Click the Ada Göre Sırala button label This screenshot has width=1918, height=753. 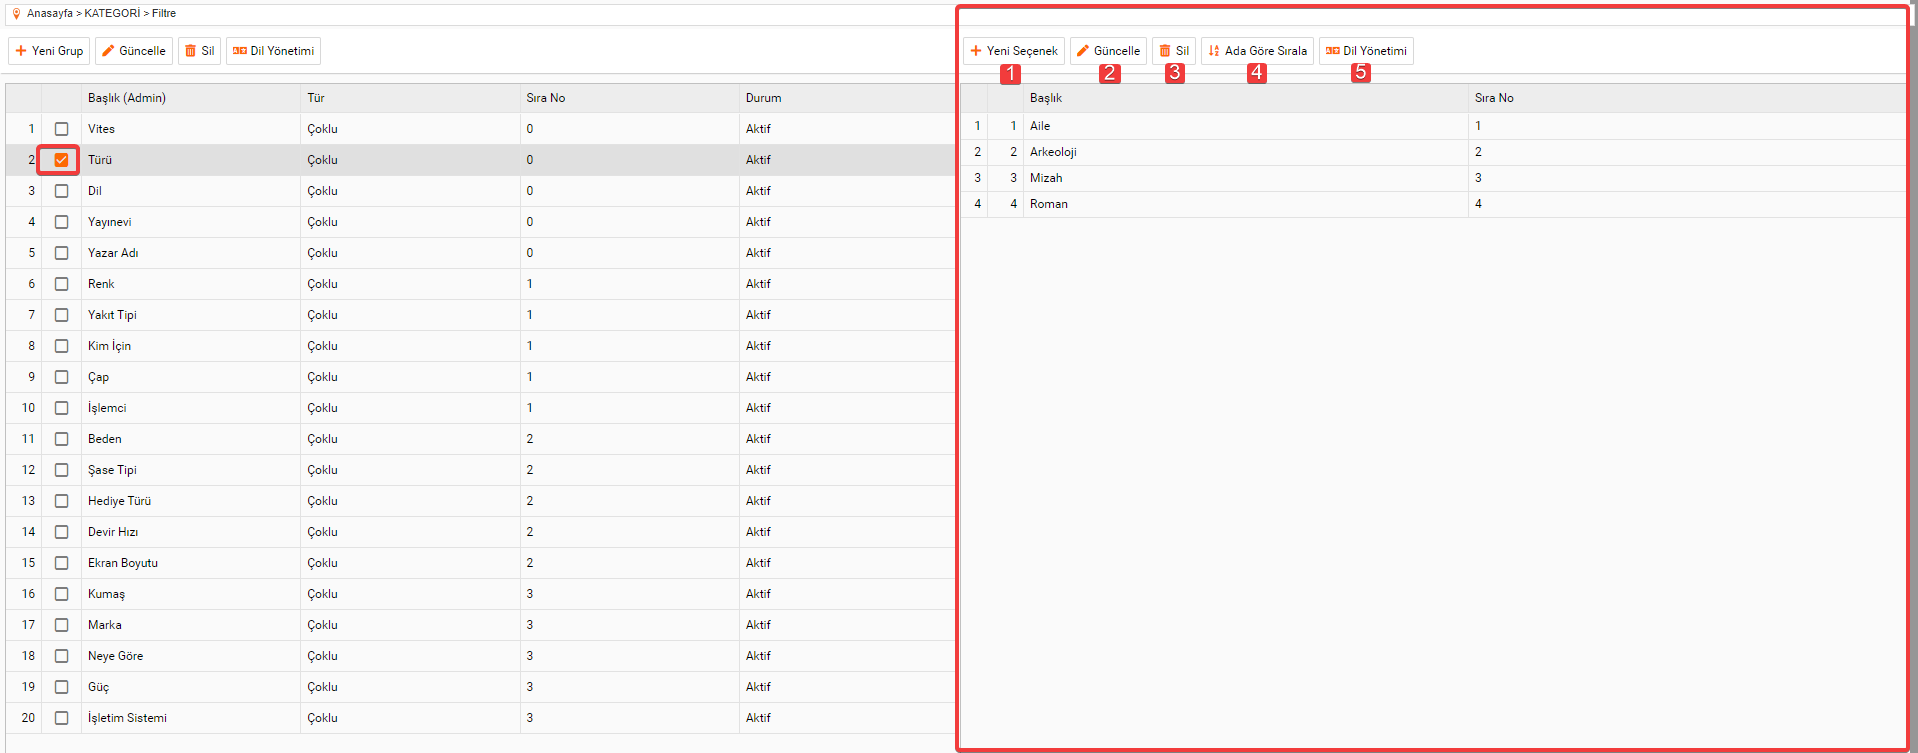coord(1266,51)
